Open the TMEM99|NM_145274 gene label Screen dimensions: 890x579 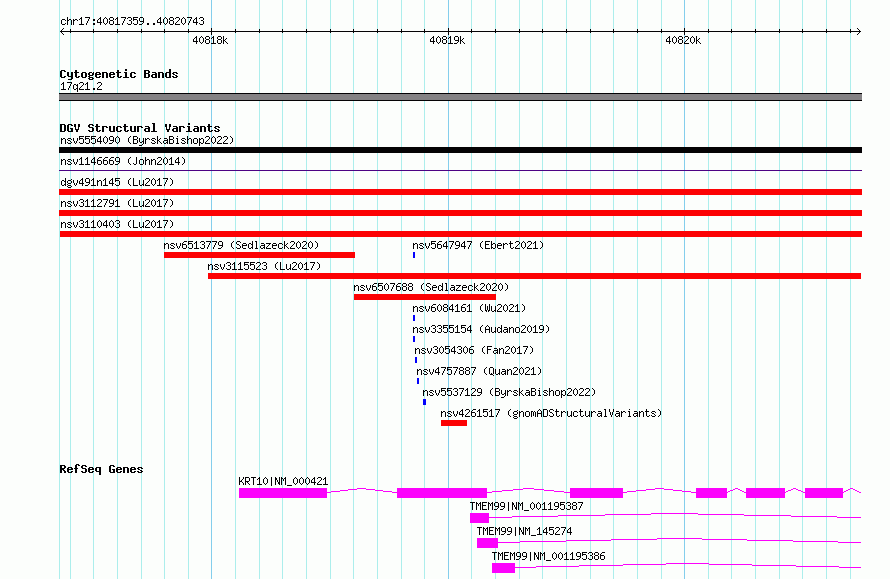pyautogui.click(x=524, y=531)
